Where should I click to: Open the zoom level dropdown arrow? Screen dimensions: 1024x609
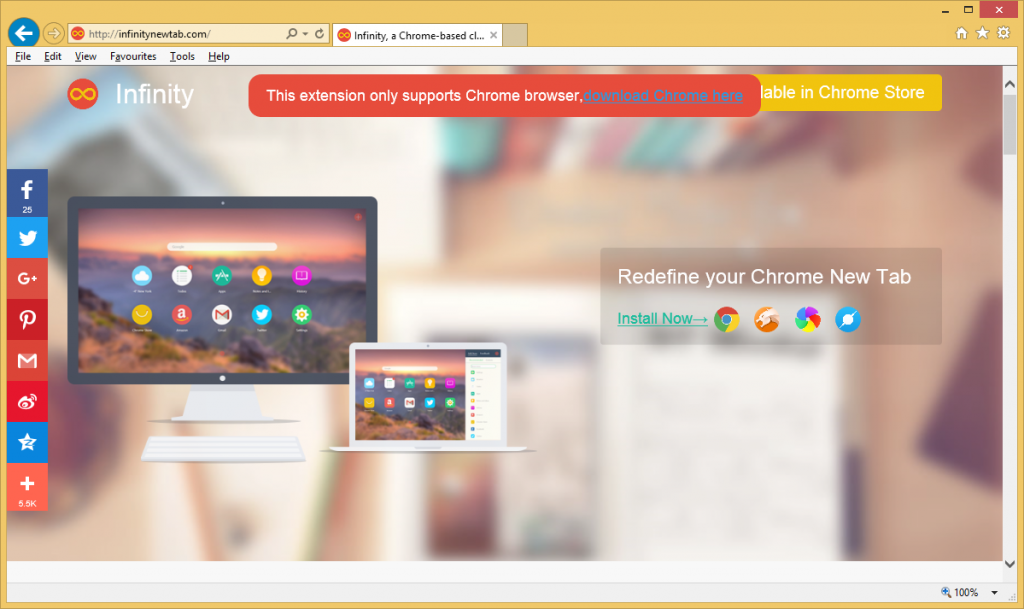995,593
